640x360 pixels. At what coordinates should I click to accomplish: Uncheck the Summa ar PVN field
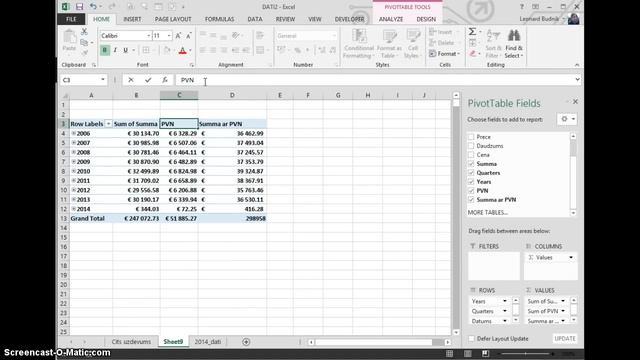(x=471, y=200)
